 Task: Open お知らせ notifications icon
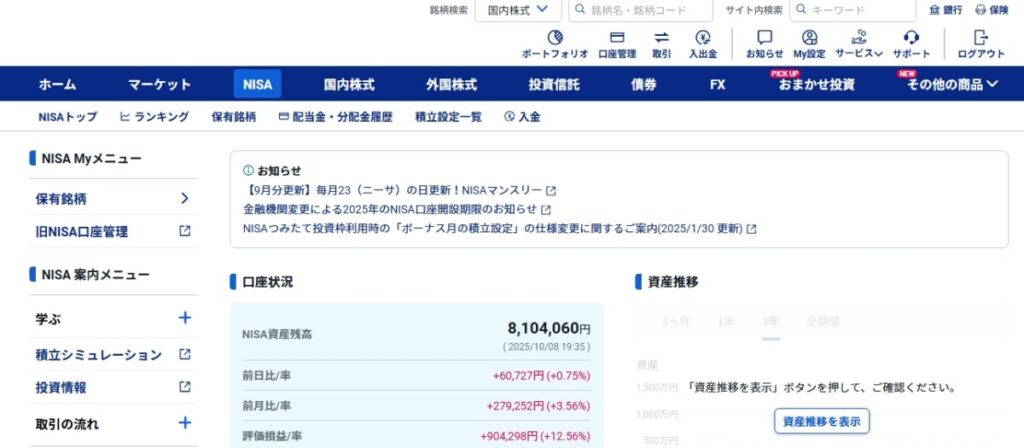(x=765, y=38)
